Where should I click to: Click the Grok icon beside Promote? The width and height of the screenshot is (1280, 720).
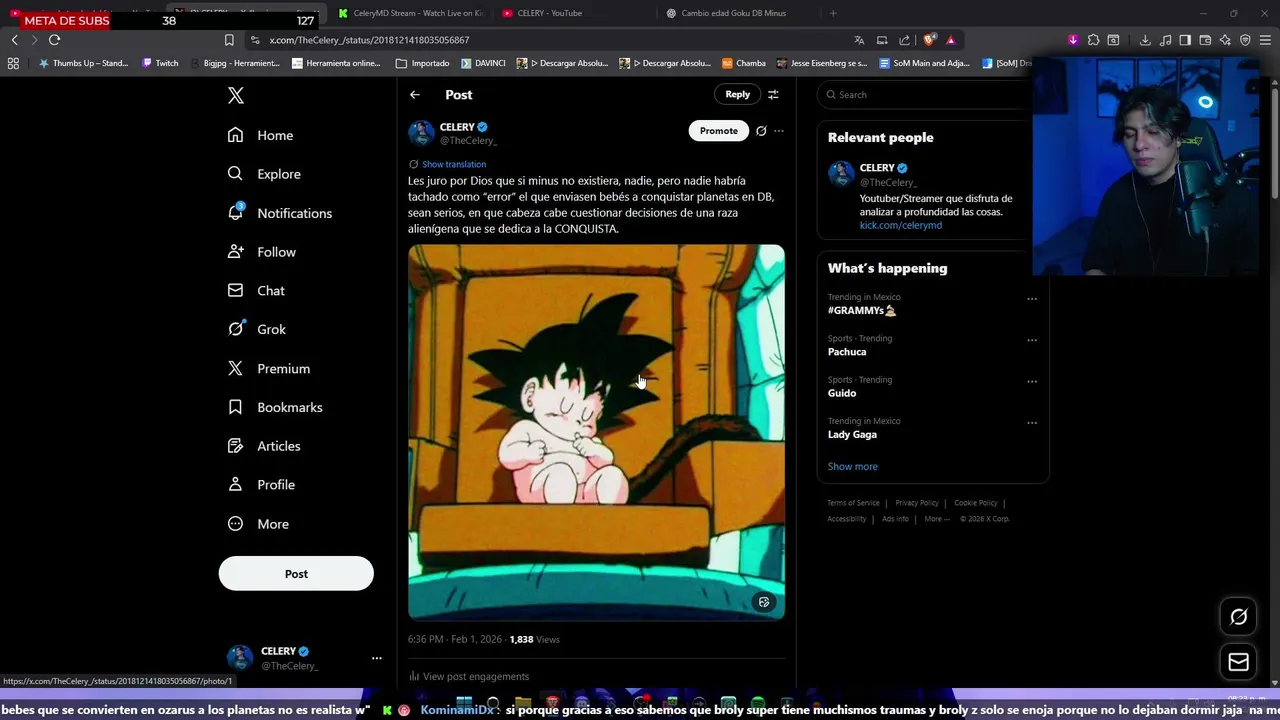[761, 131]
